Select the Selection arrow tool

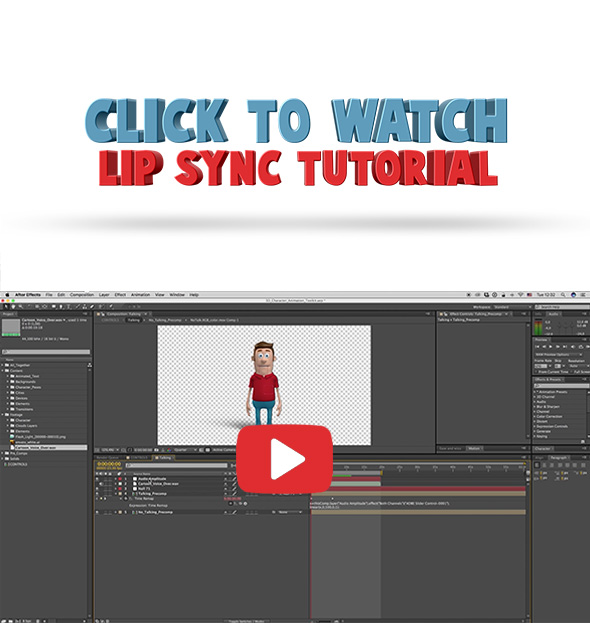click(6, 307)
